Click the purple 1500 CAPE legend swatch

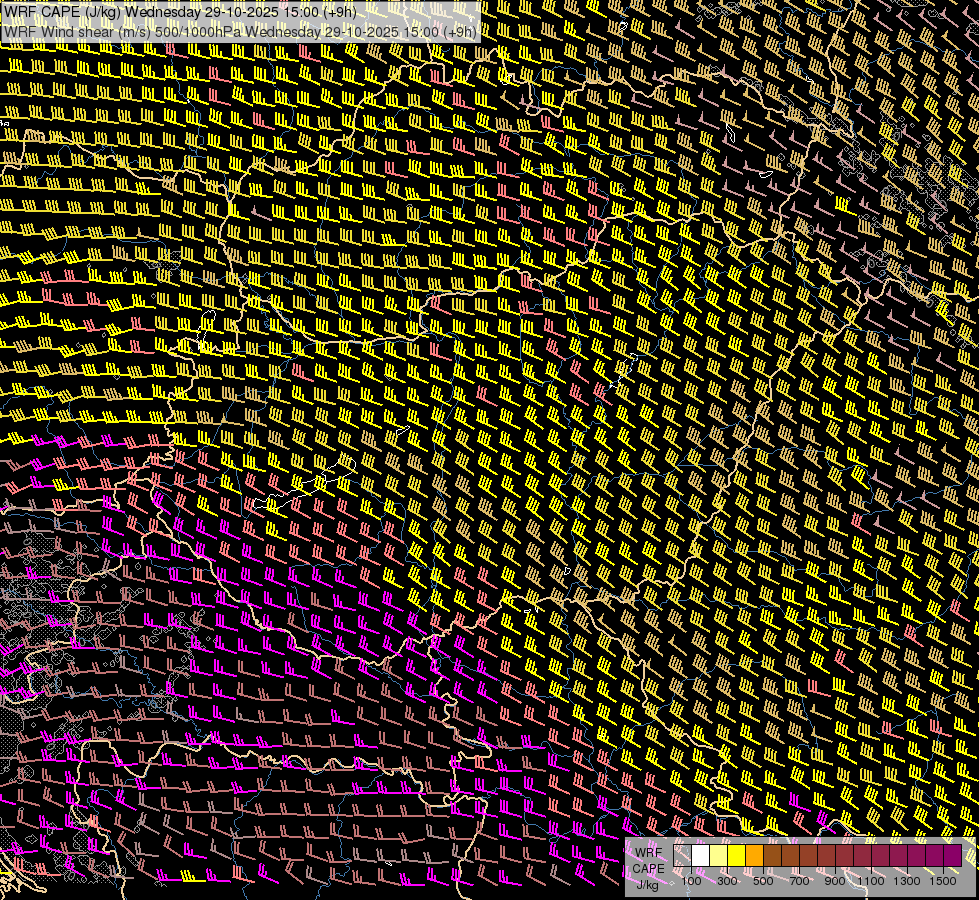tap(953, 855)
